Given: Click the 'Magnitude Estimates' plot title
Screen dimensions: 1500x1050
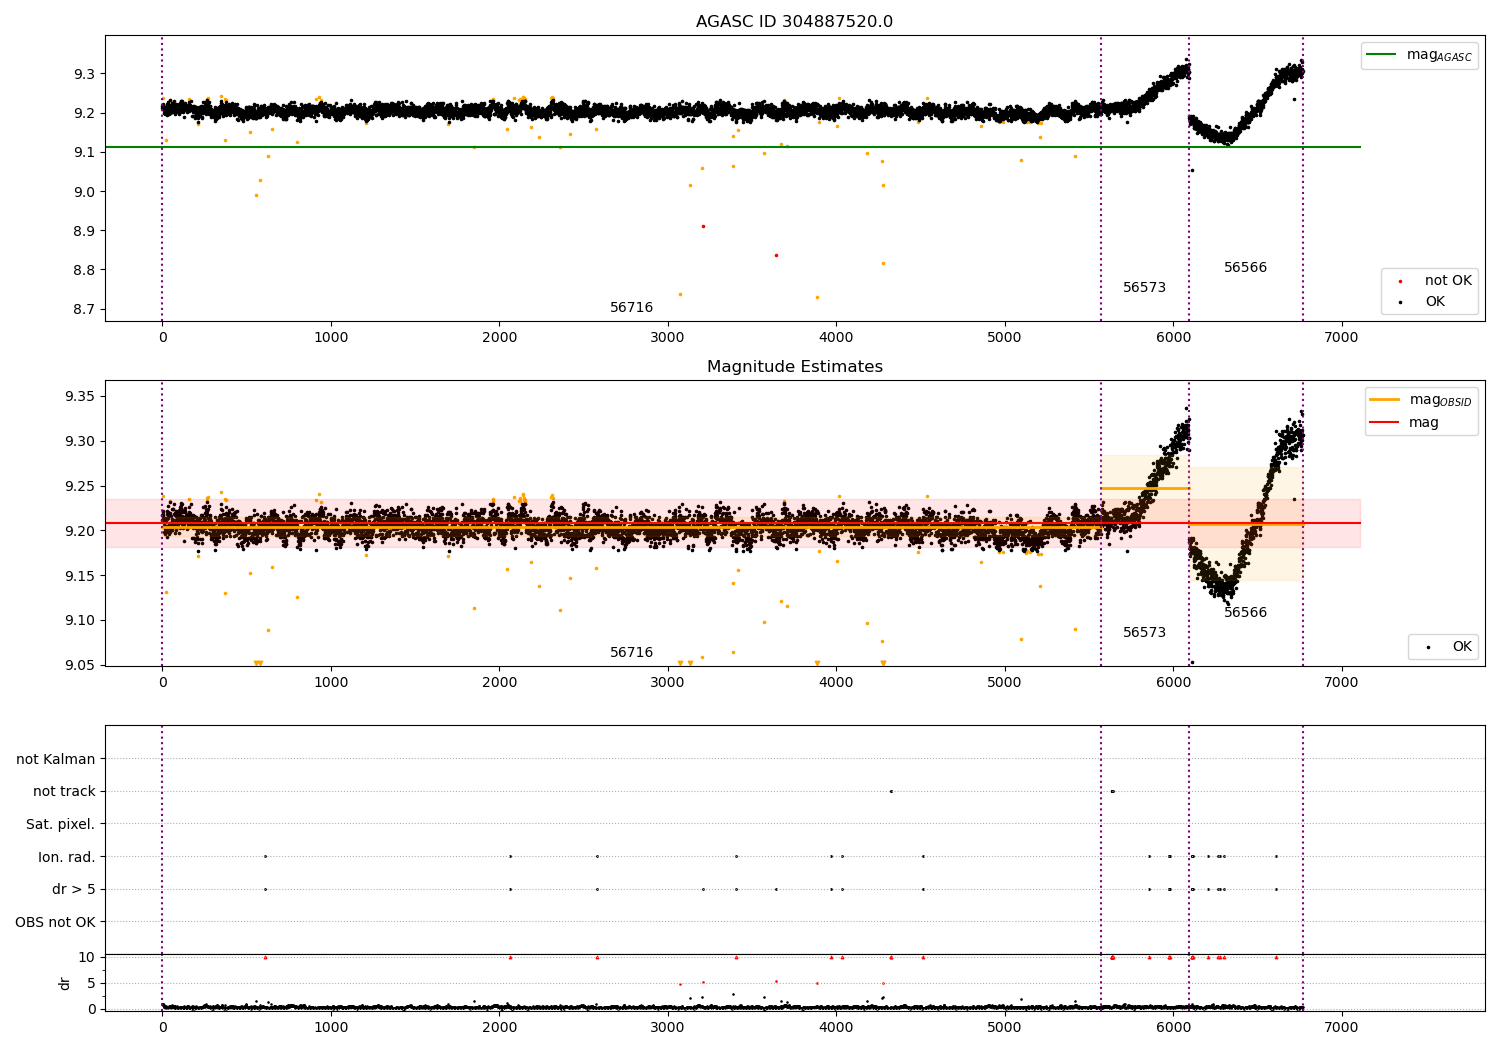Looking at the screenshot, I should [794, 367].
